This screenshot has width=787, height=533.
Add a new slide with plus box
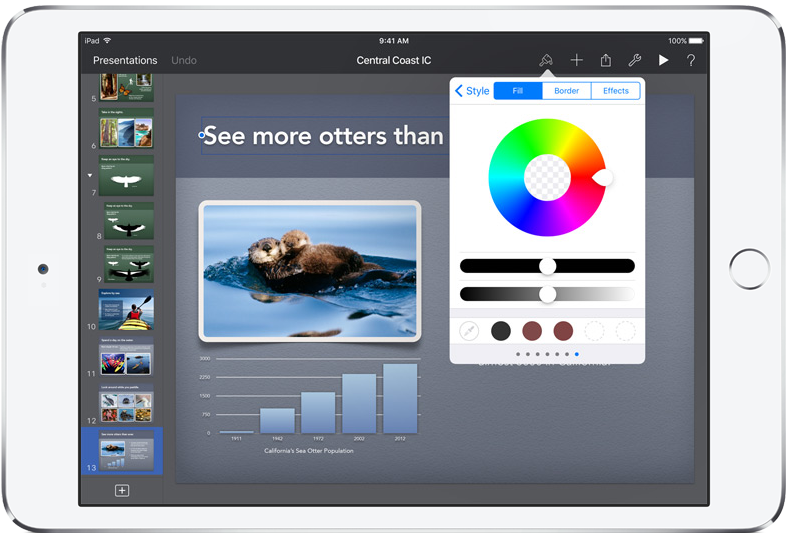point(122,490)
